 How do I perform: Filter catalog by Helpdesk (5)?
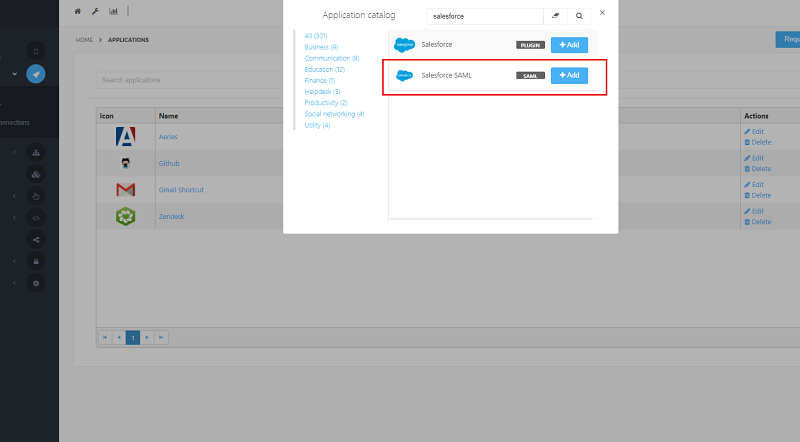click(x=322, y=92)
